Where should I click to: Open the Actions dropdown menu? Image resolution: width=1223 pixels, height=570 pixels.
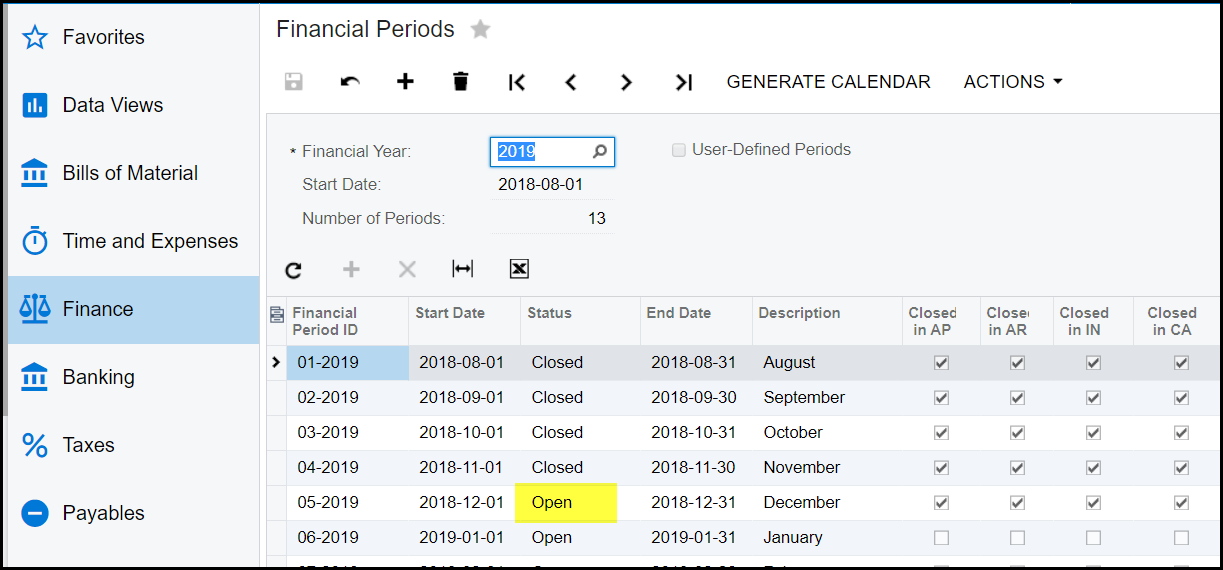(x=1012, y=82)
